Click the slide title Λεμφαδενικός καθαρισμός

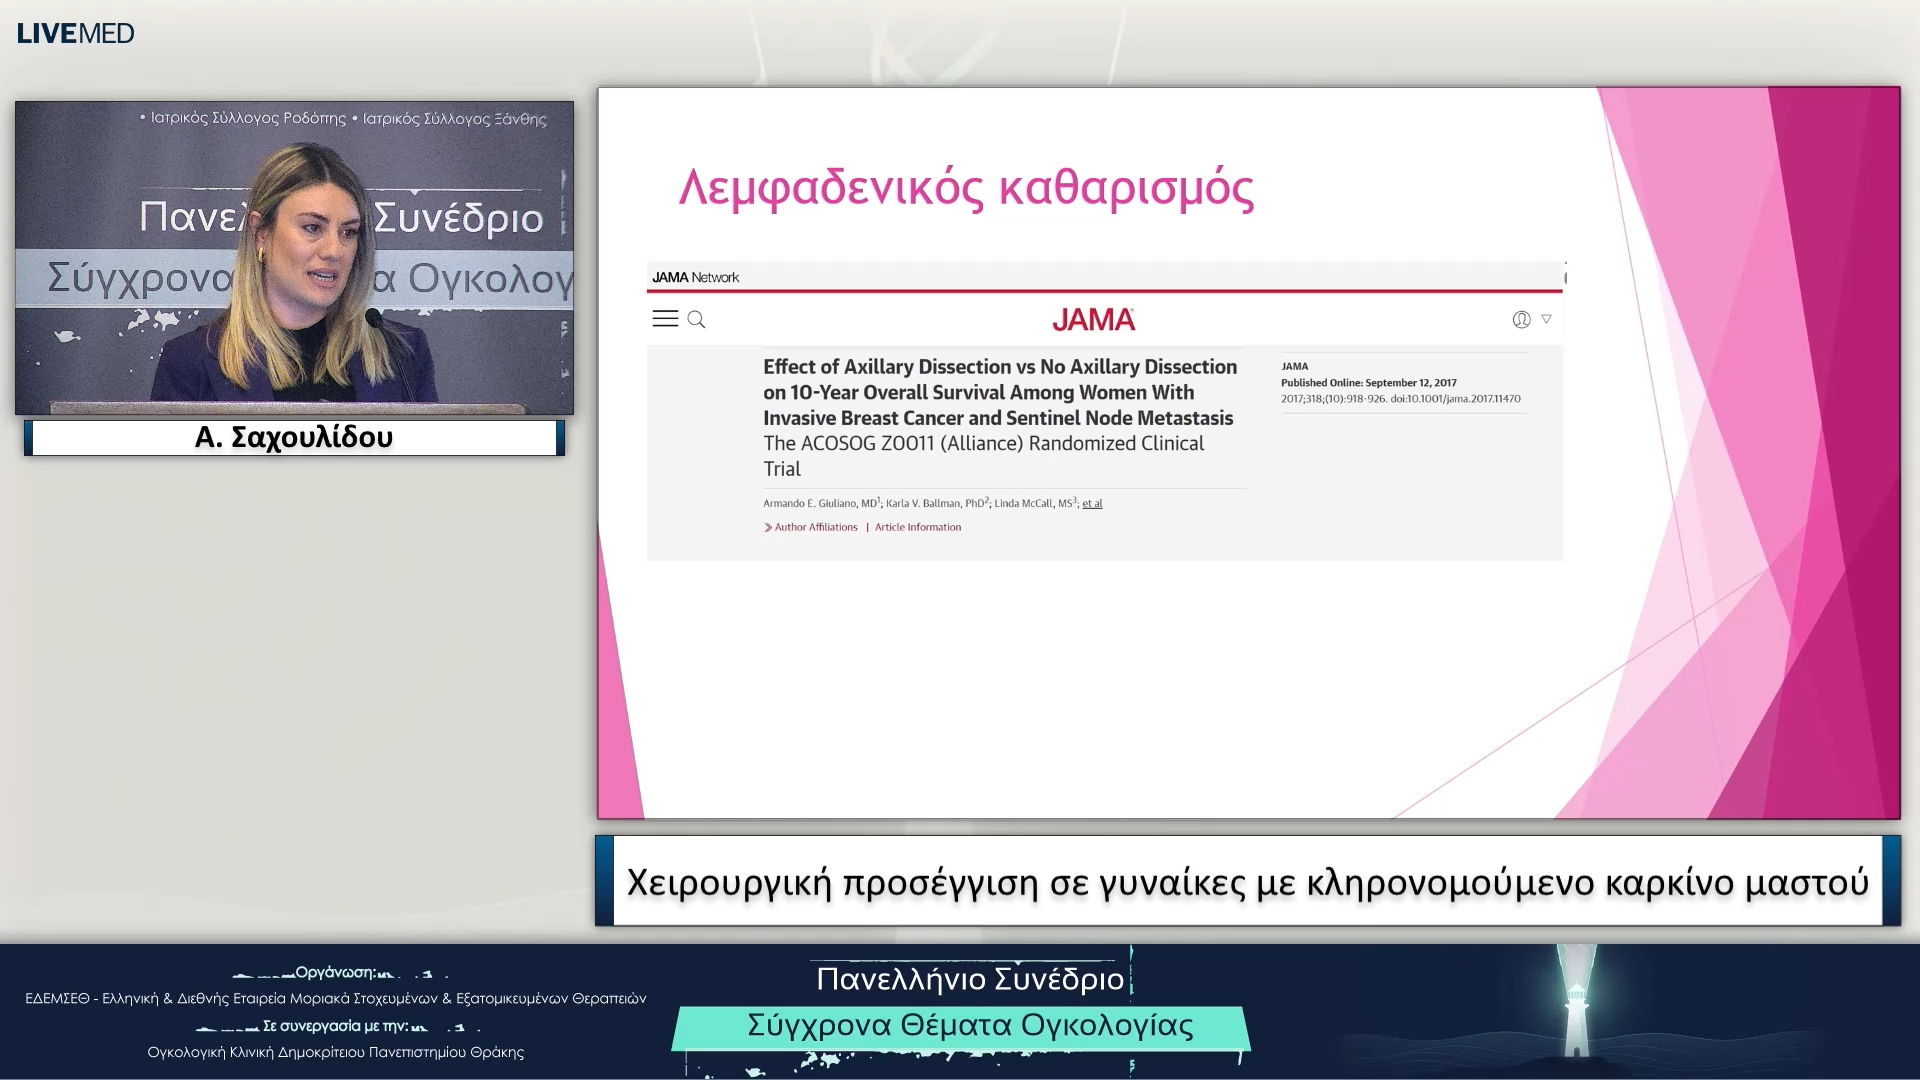pos(965,188)
